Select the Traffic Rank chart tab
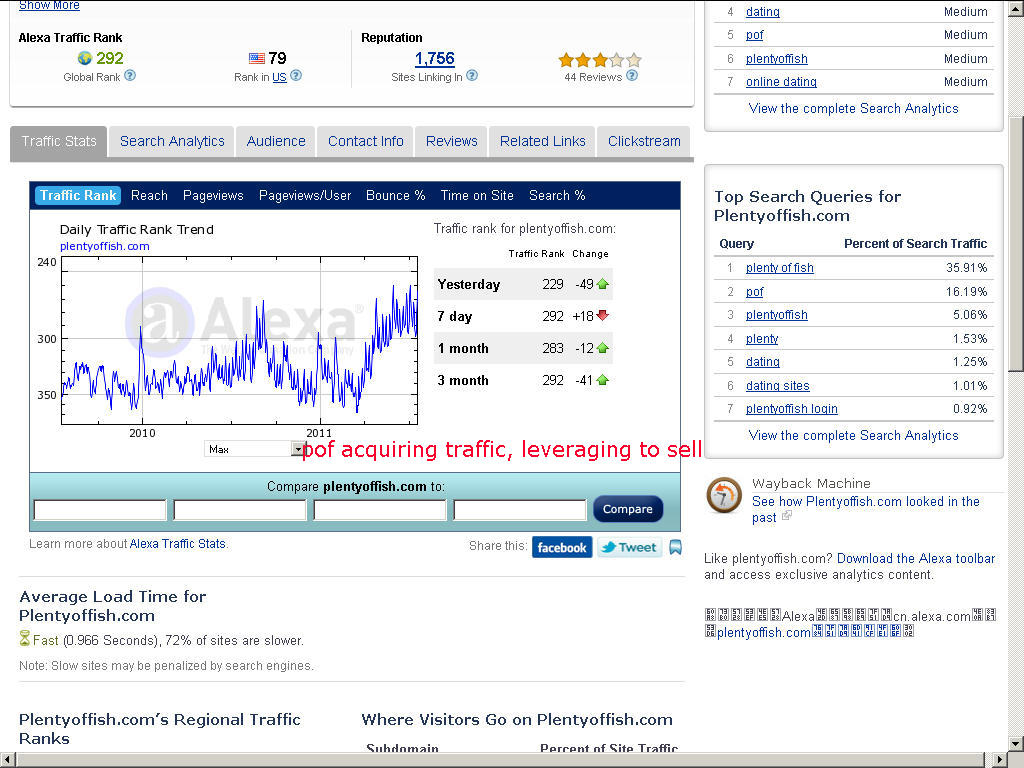Image resolution: width=1024 pixels, height=768 pixels. click(78, 195)
